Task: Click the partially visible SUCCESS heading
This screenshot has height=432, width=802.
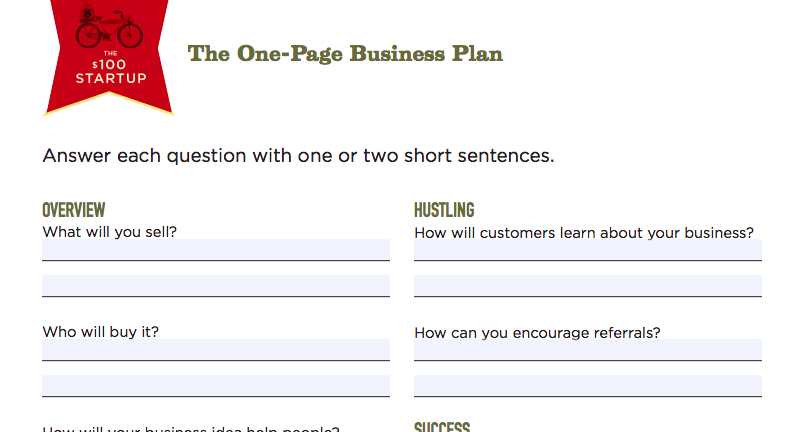Action: [x=442, y=427]
